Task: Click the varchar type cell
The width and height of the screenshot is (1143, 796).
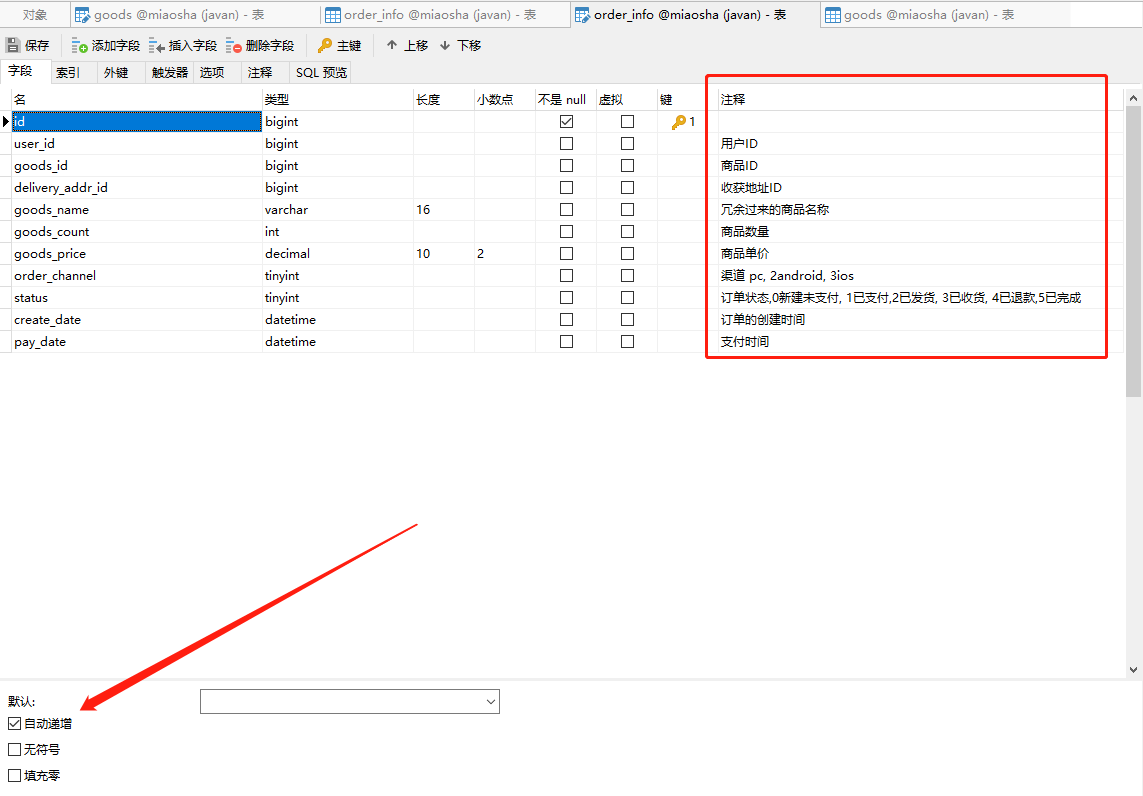Action: coord(338,210)
